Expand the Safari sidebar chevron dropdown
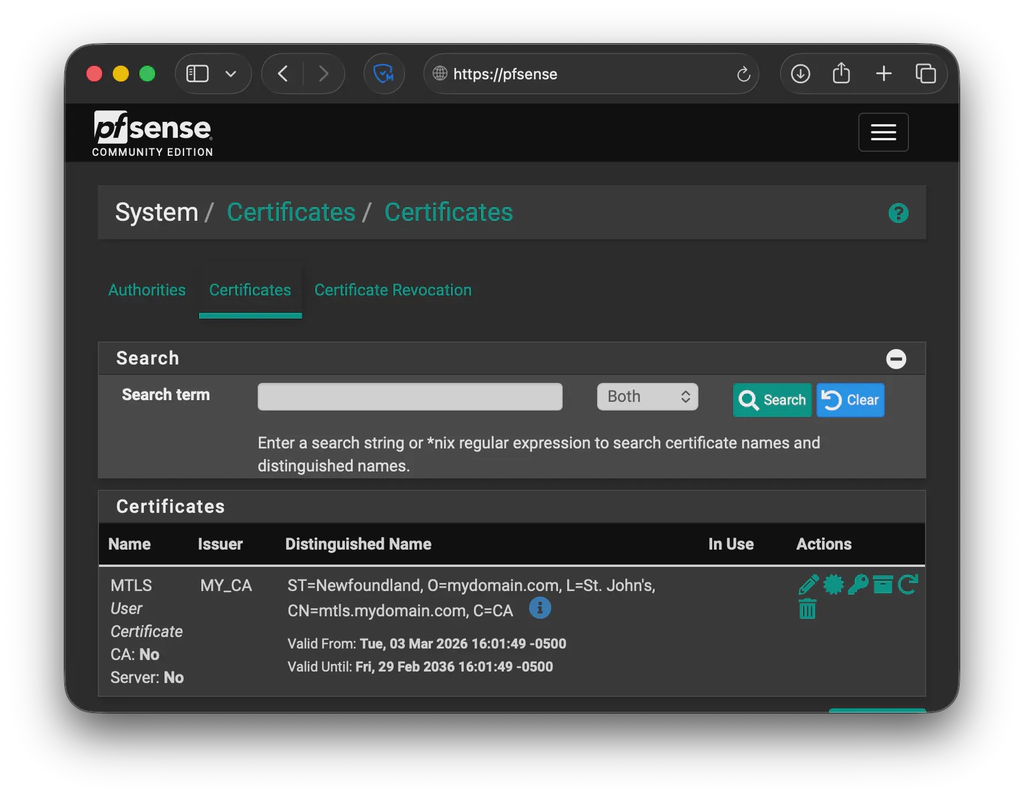The height and width of the screenshot is (798, 1024). 231,73
